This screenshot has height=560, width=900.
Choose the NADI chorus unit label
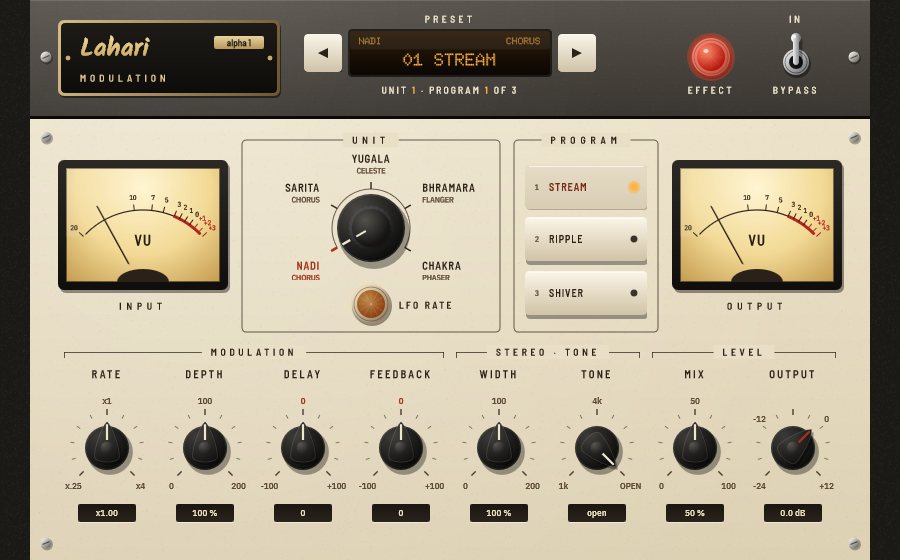point(307,271)
